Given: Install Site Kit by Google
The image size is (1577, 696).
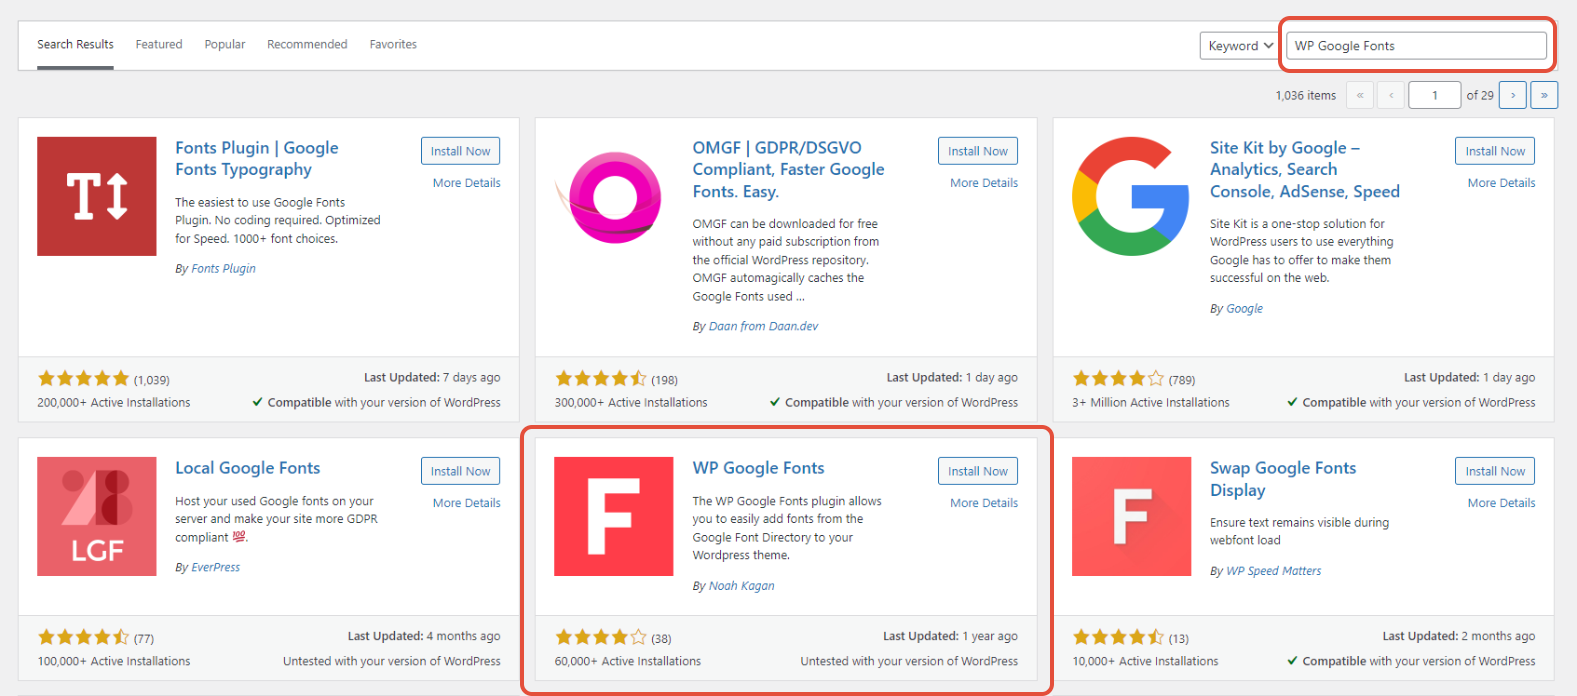Looking at the screenshot, I should tap(1495, 151).
